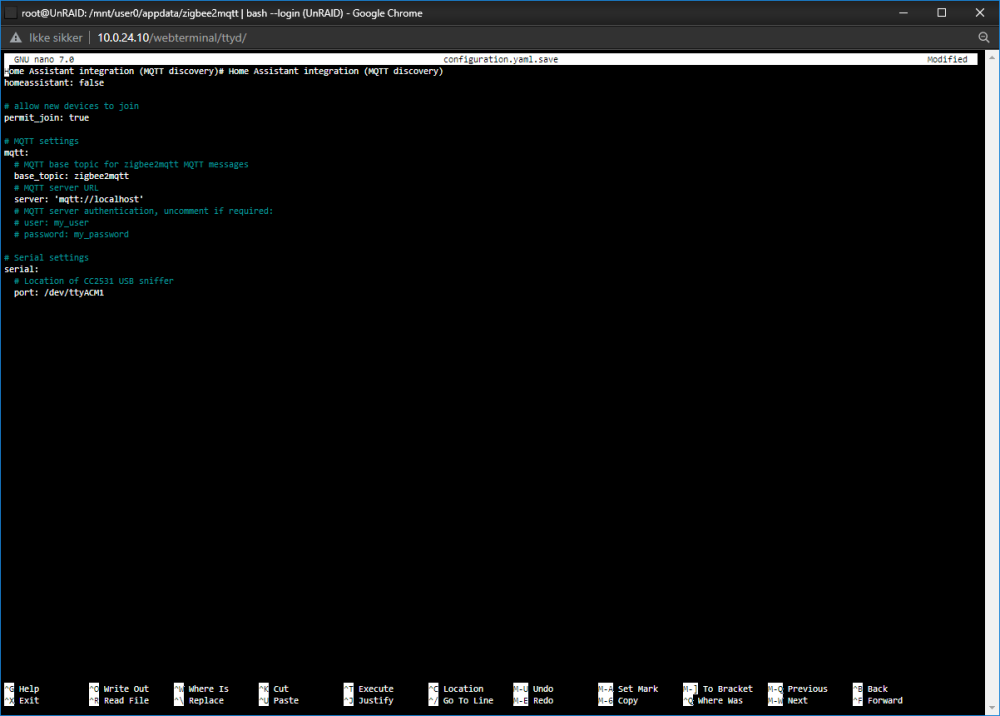
Task: Click the 'homeassistant: false' line
Action: point(54,83)
